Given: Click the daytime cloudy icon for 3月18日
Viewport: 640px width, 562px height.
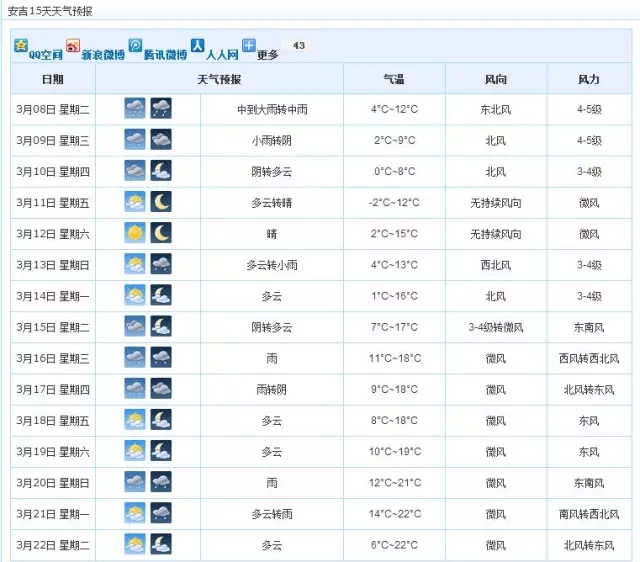Looking at the screenshot, I should tap(135, 420).
